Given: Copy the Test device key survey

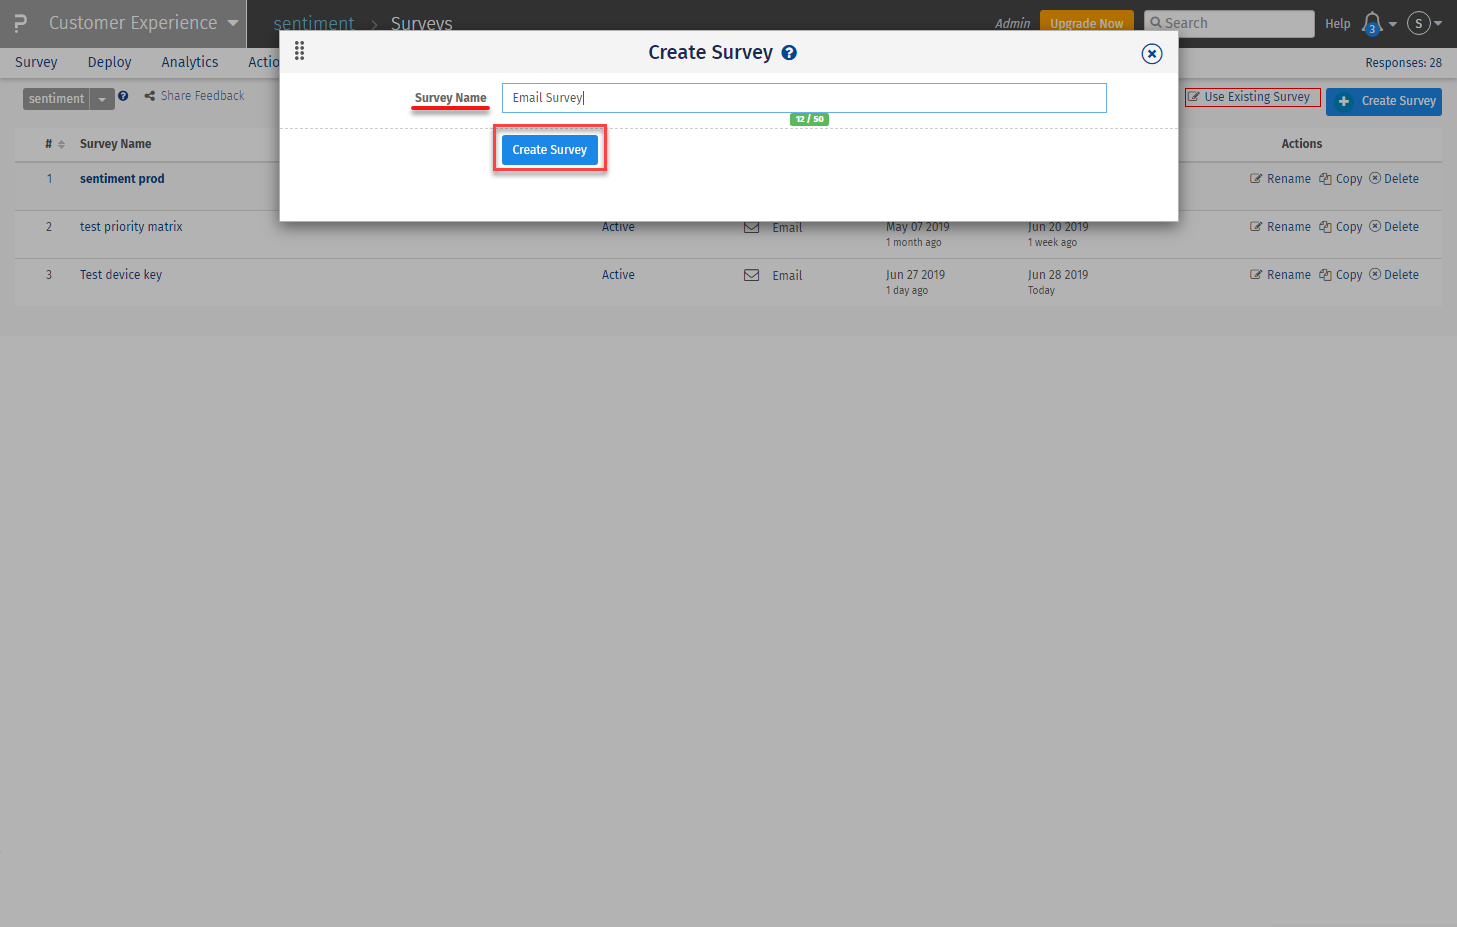Looking at the screenshot, I should pos(1340,275).
